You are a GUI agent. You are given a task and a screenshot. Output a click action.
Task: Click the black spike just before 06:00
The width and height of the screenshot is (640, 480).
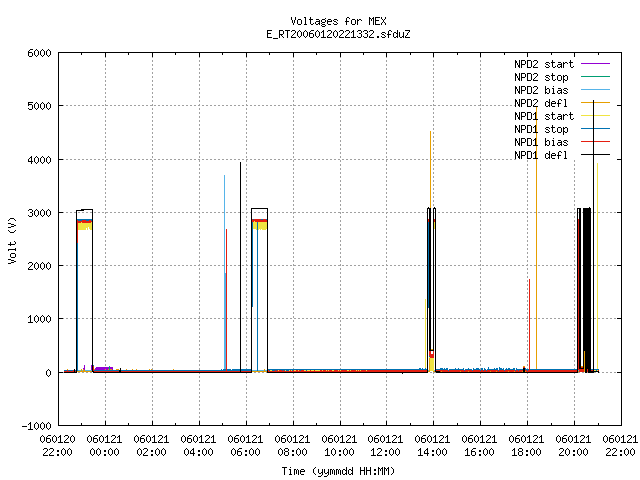click(x=240, y=265)
